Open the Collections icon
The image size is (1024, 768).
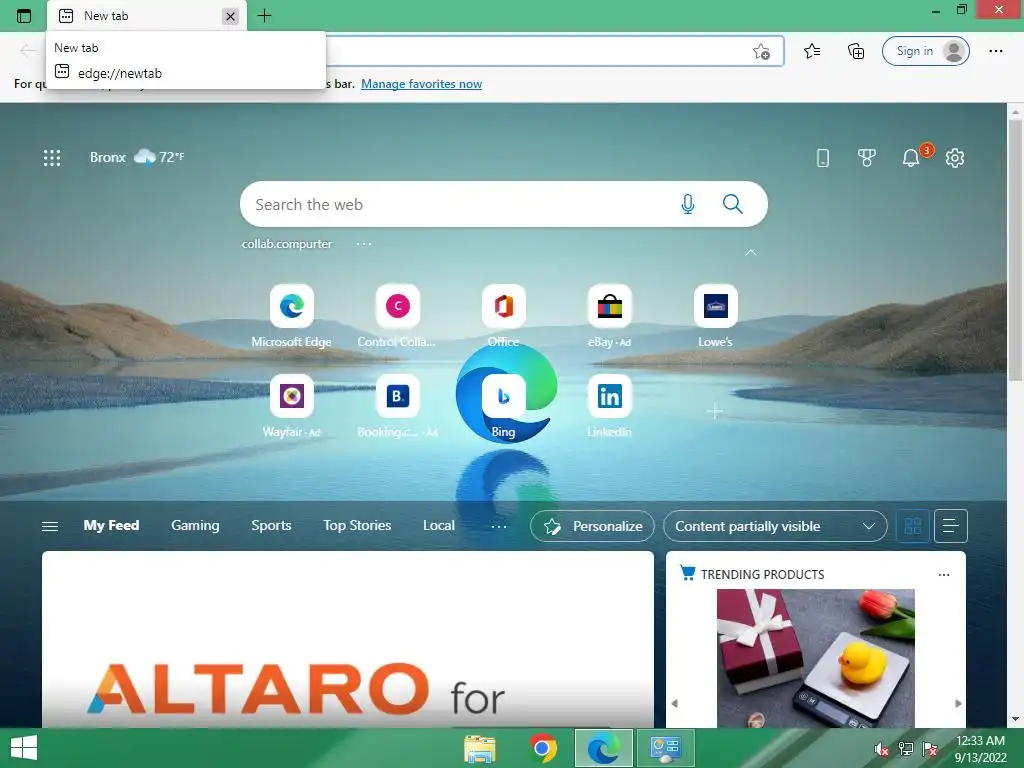pyautogui.click(x=856, y=51)
